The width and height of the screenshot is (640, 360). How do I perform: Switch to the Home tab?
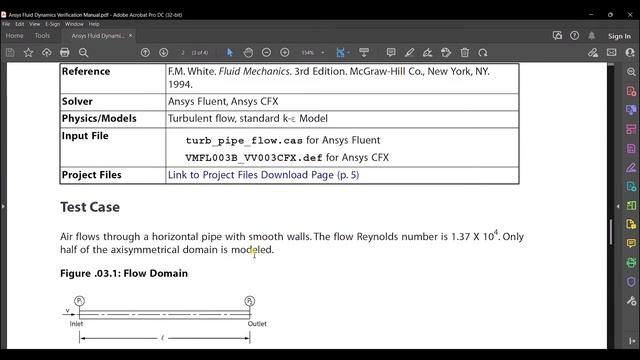tap(14, 36)
